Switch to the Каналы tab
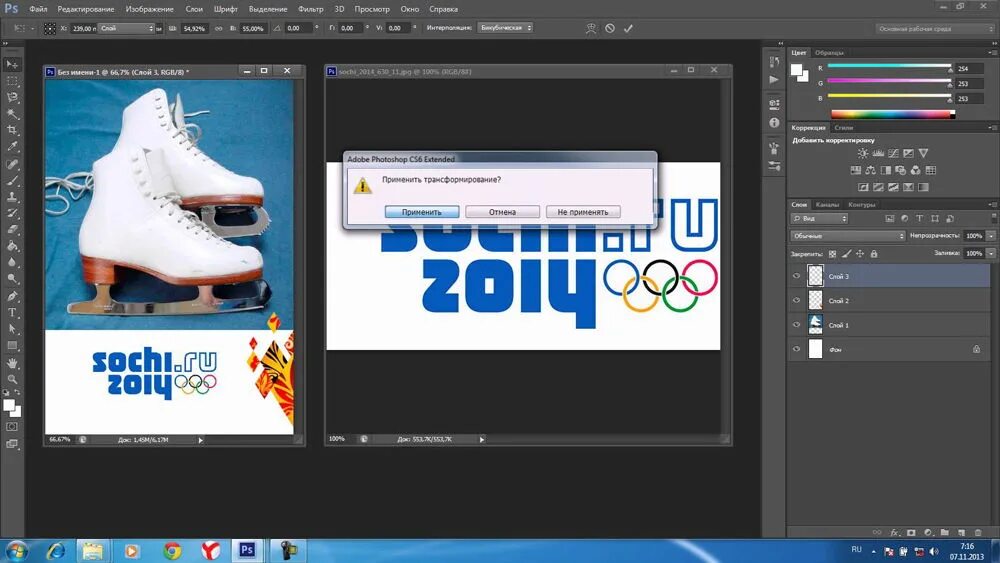Image resolution: width=1000 pixels, height=563 pixels. pos(827,205)
